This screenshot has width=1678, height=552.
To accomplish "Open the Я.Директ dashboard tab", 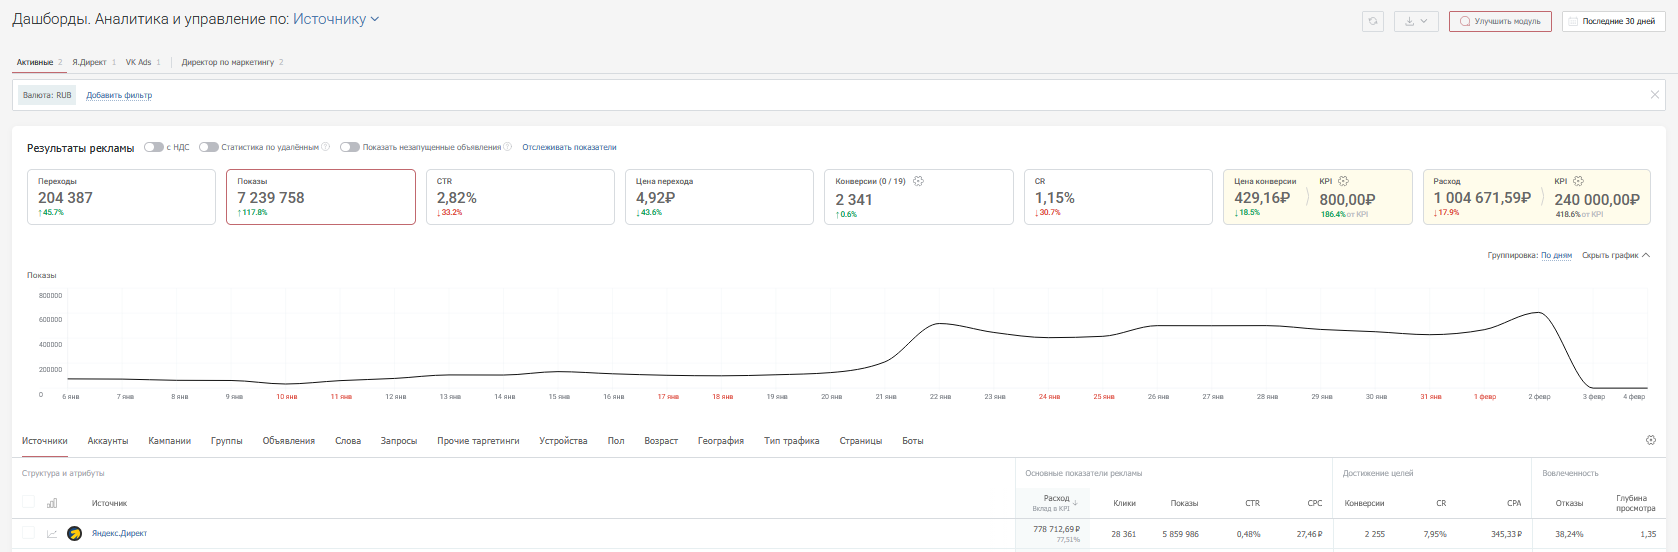I will 89,62.
